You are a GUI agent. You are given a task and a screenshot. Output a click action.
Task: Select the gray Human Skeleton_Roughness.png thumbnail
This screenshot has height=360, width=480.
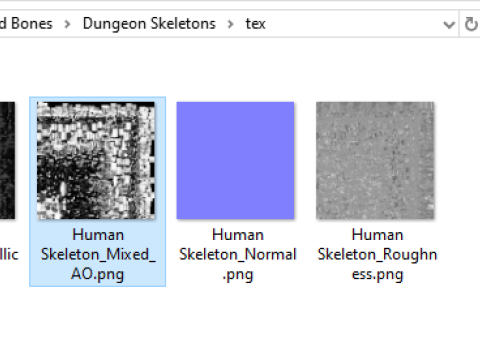tap(375, 160)
